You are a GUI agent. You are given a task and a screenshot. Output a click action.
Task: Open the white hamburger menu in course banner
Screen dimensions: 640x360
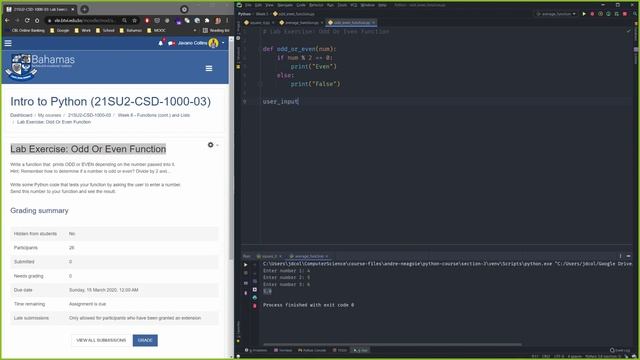pos(209,68)
